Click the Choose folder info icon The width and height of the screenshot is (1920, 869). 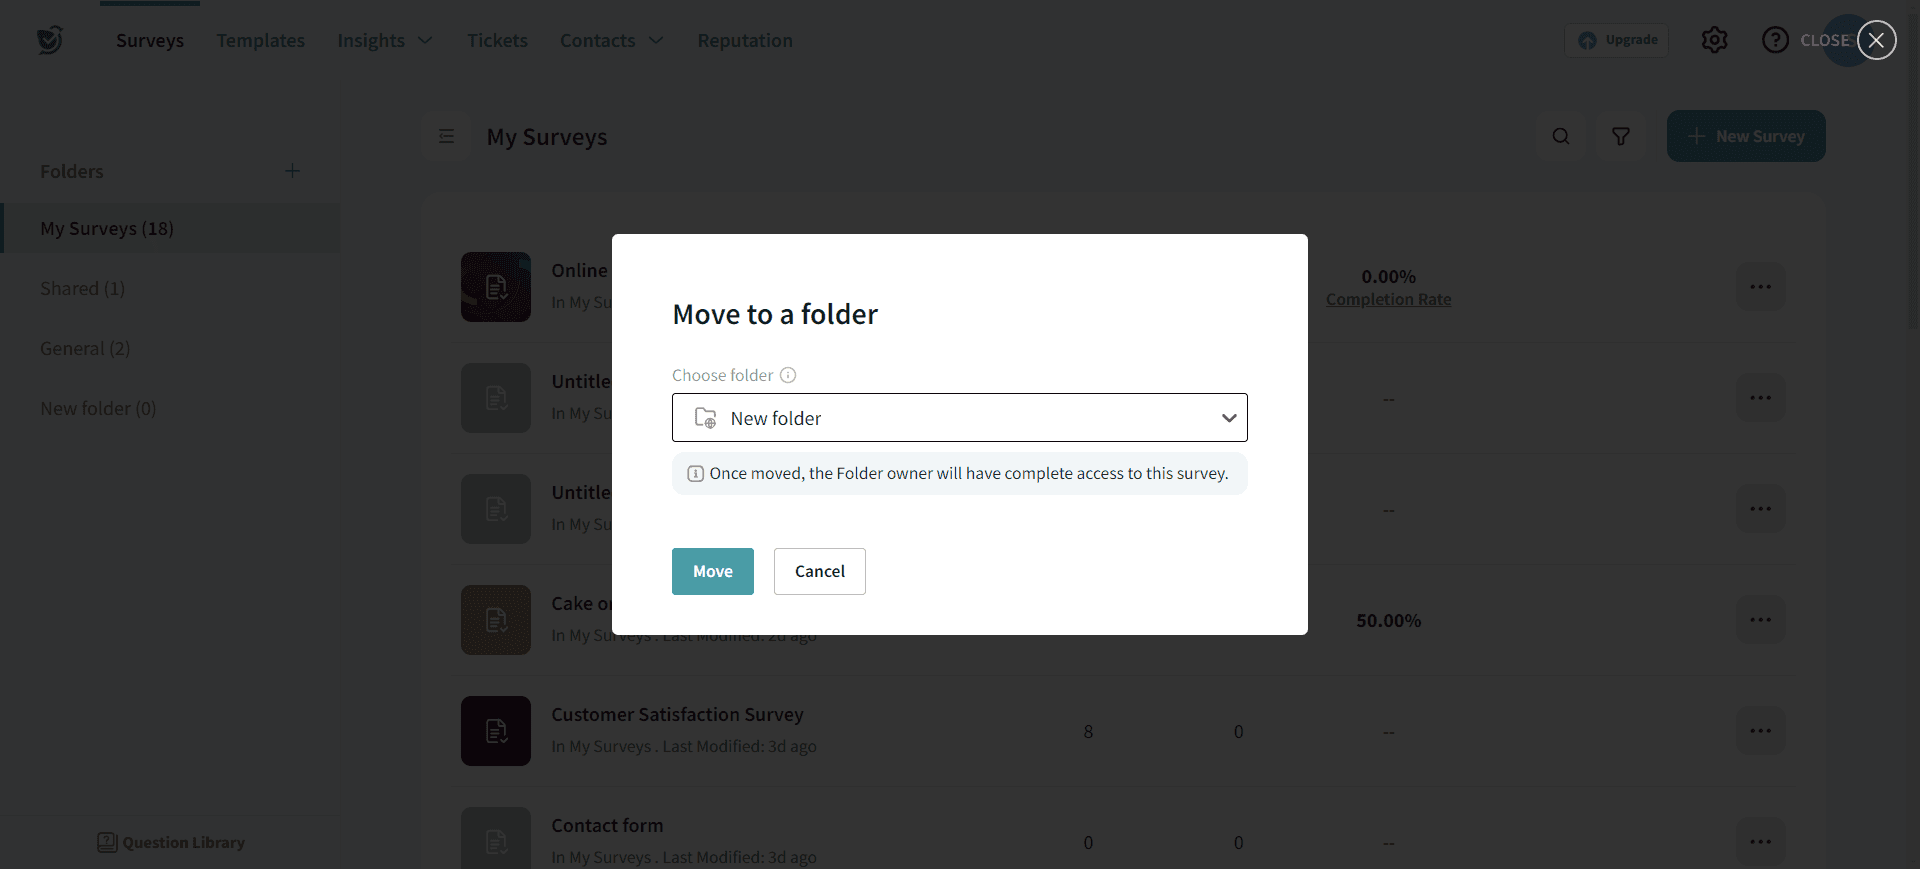click(x=788, y=375)
